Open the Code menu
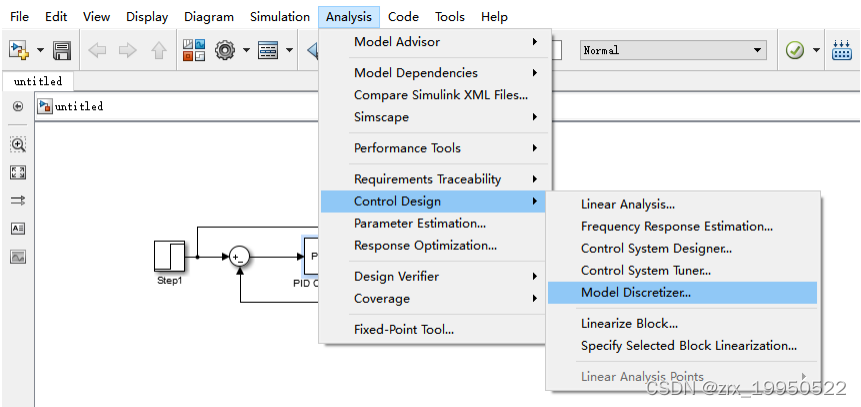This screenshot has width=861, height=407. (x=404, y=17)
